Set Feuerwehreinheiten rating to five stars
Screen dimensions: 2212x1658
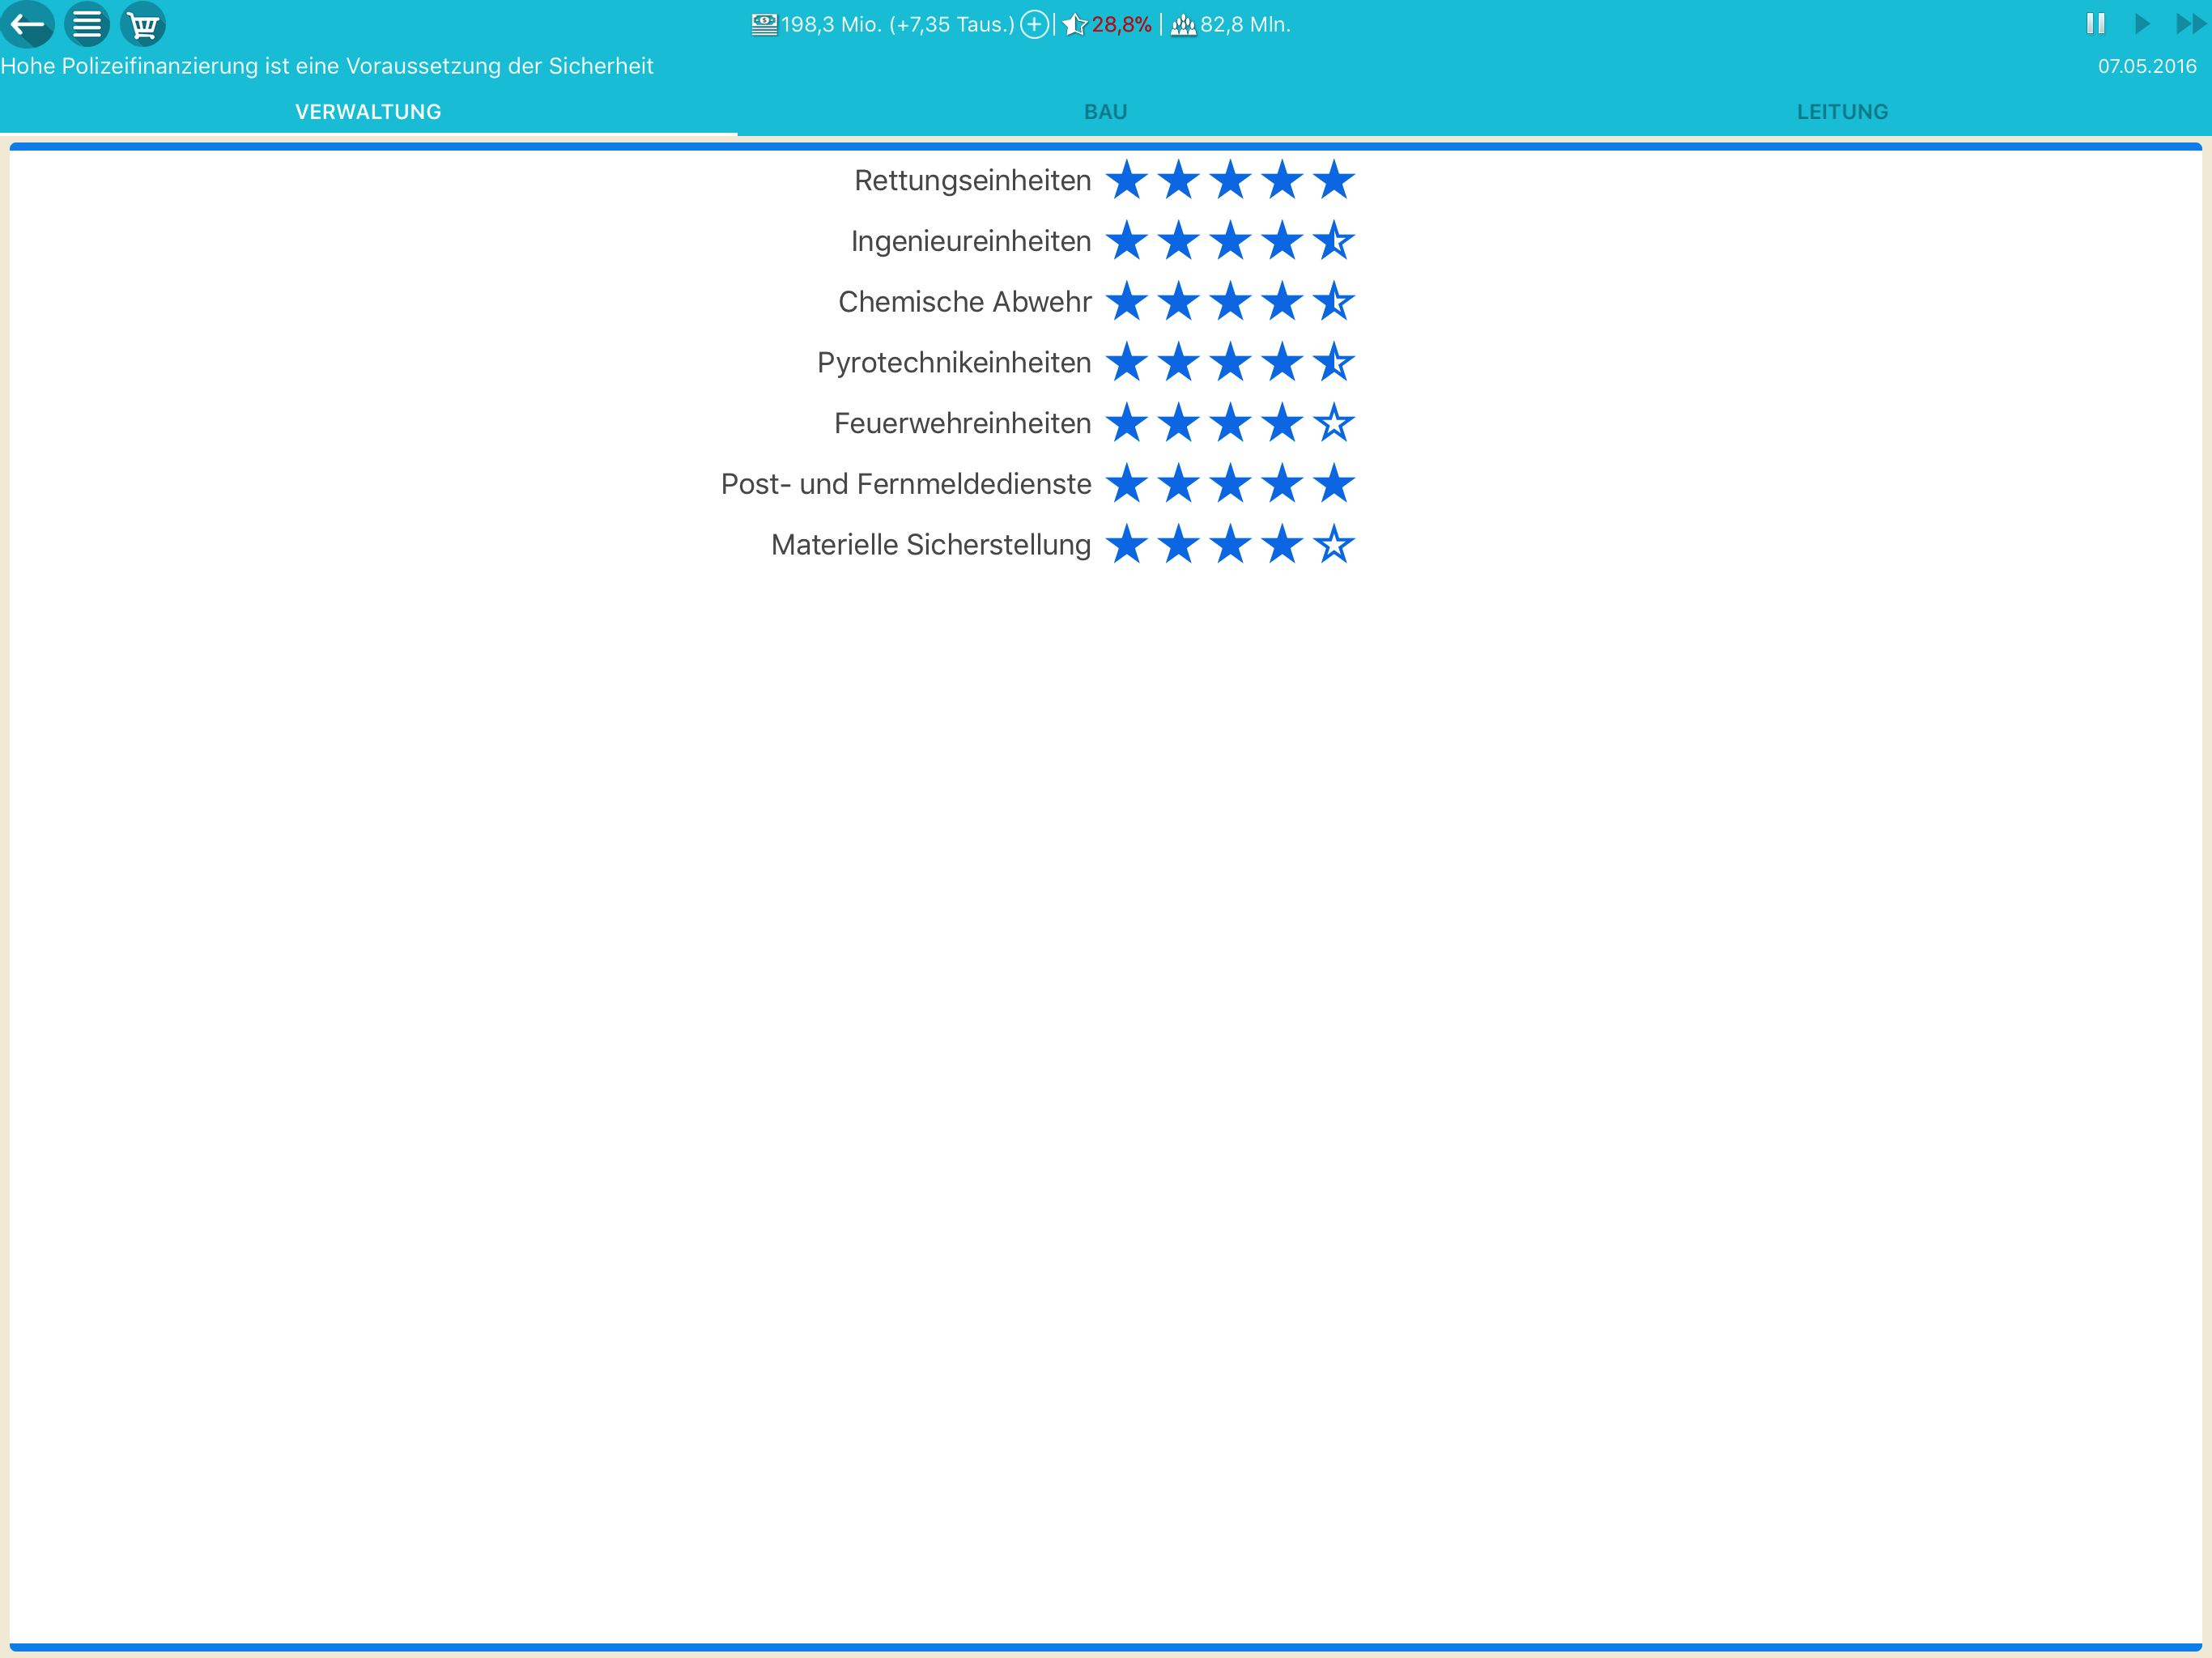pyautogui.click(x=1333, y=423)
